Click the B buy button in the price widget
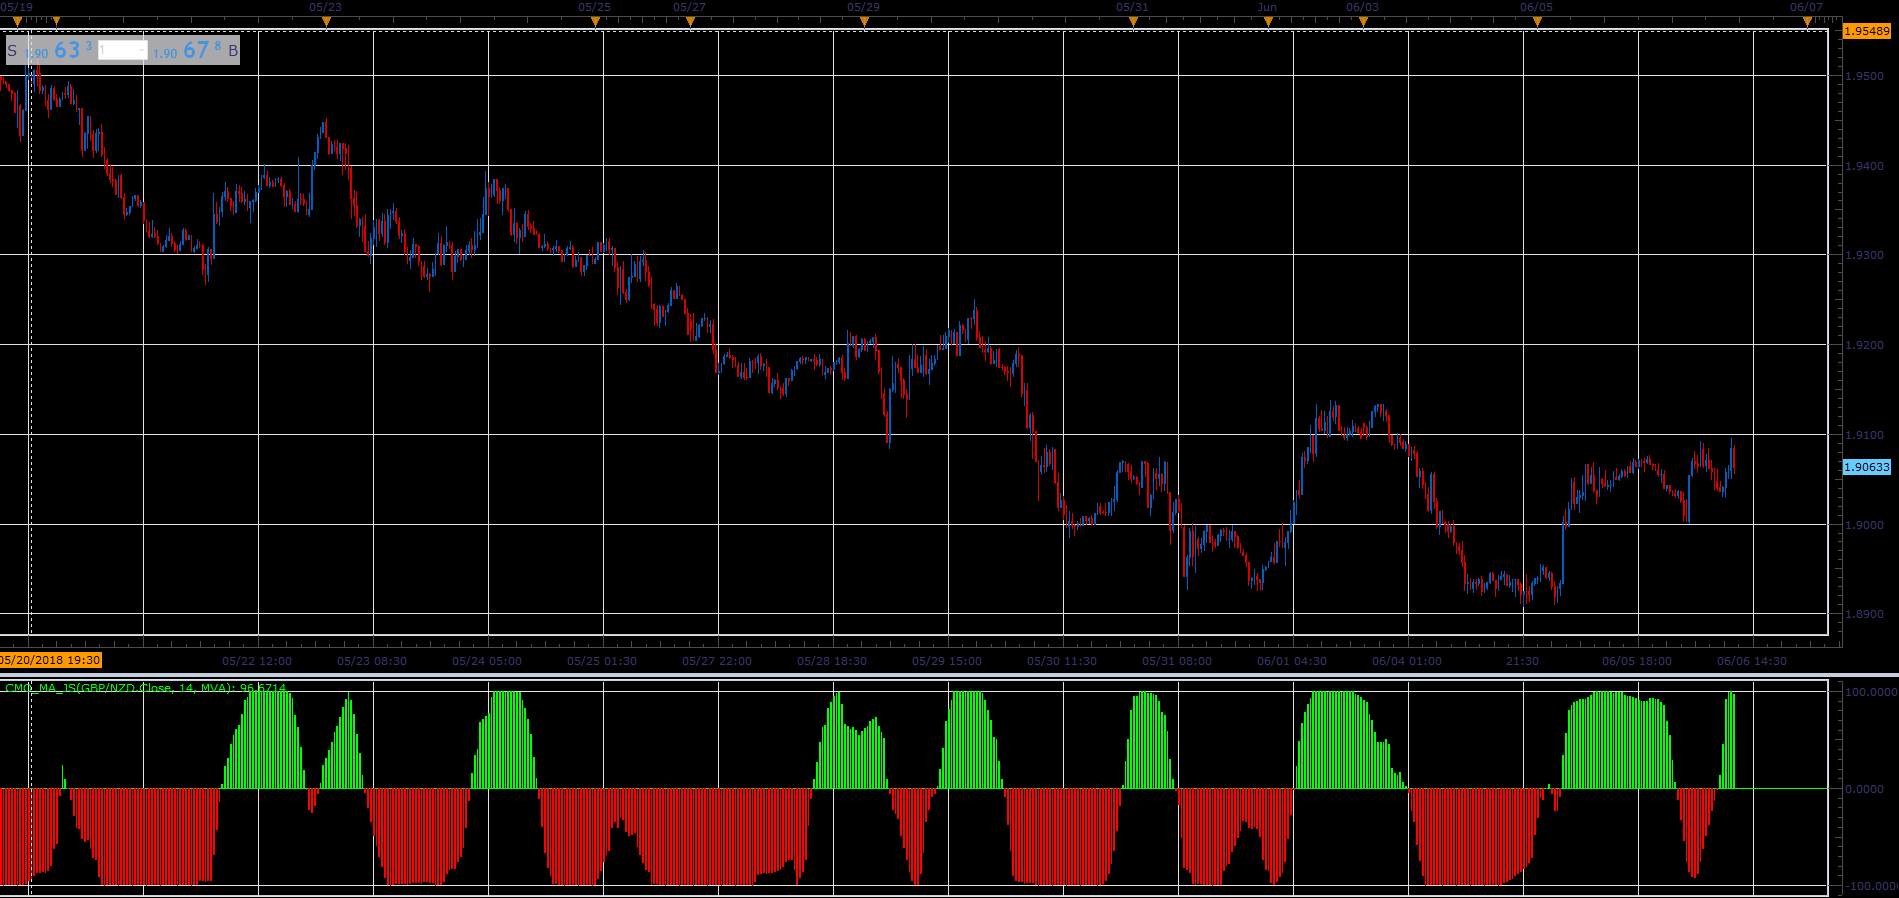1899x898 pixels. click(x=233, y=50)
